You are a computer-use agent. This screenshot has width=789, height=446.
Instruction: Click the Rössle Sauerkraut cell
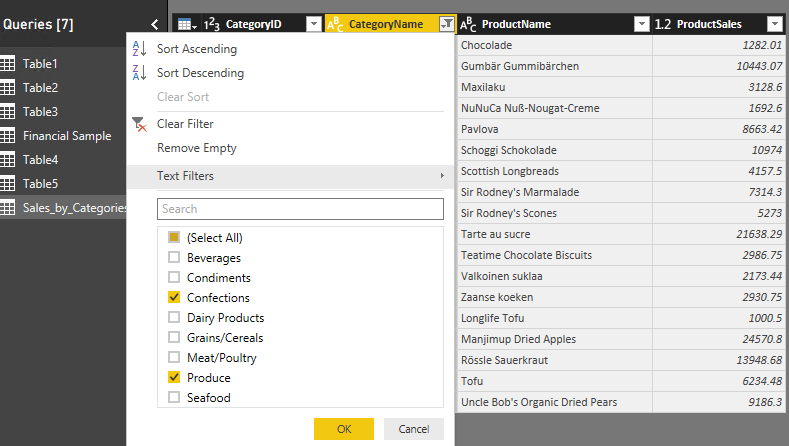555,360
